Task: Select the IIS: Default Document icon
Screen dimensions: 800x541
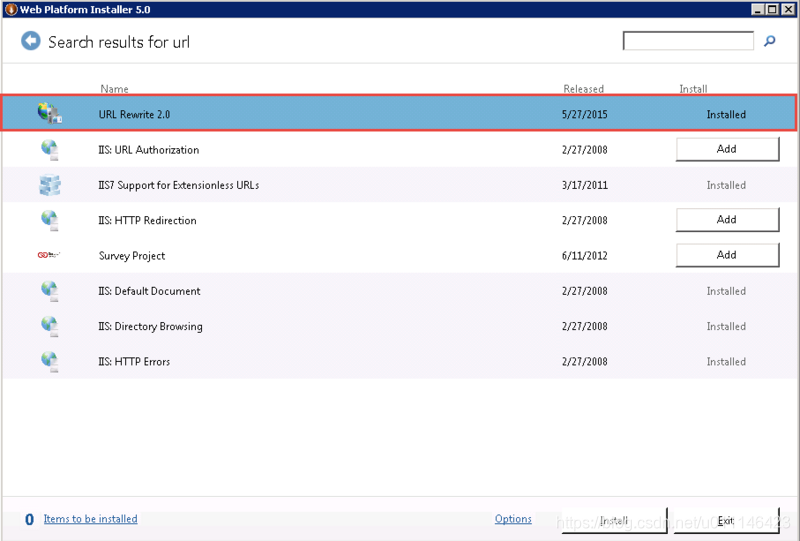Action: (49, 291)
